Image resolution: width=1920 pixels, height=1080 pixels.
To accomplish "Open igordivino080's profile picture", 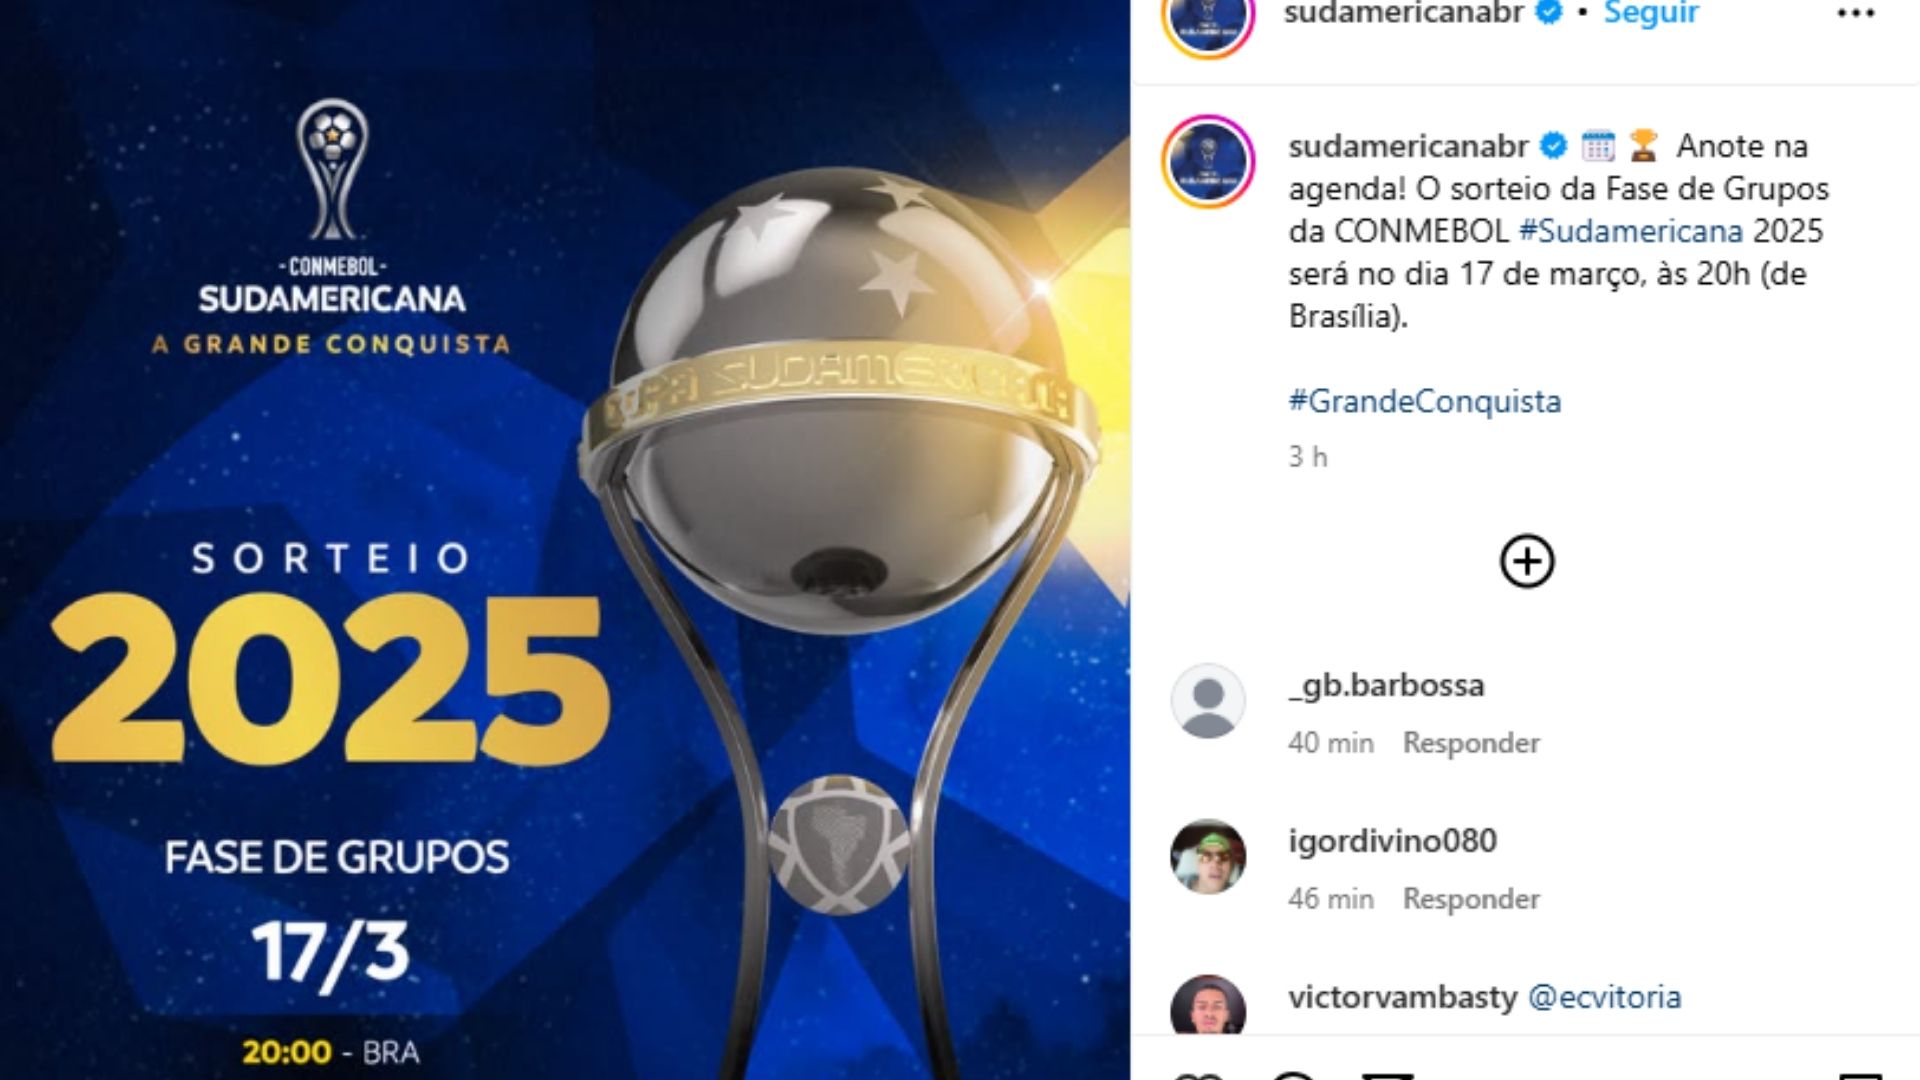I will coord(1208,857).
